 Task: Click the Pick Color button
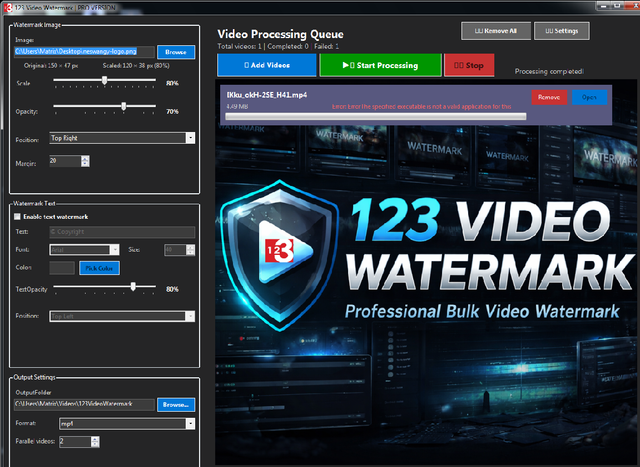[99, 268]
